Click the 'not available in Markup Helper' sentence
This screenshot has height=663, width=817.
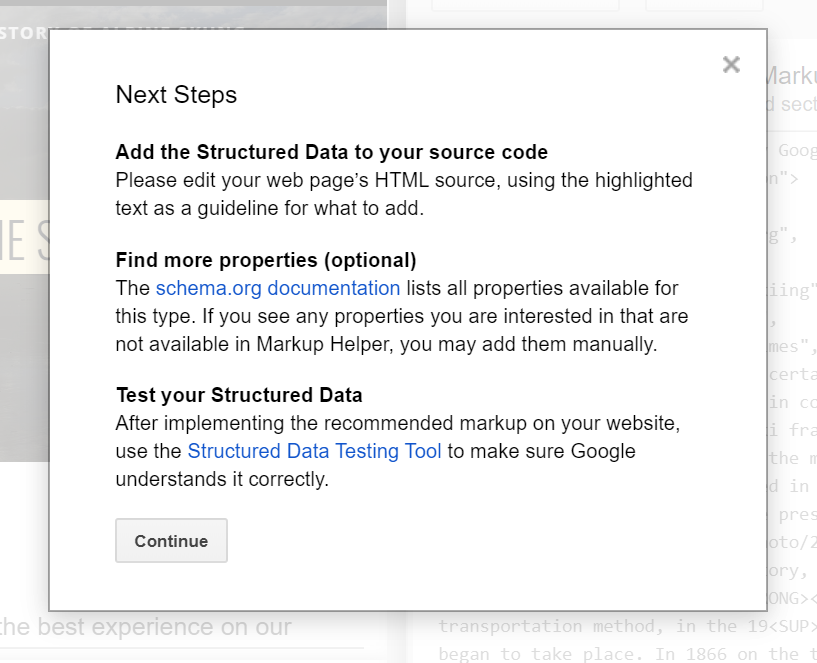[386, 344]
